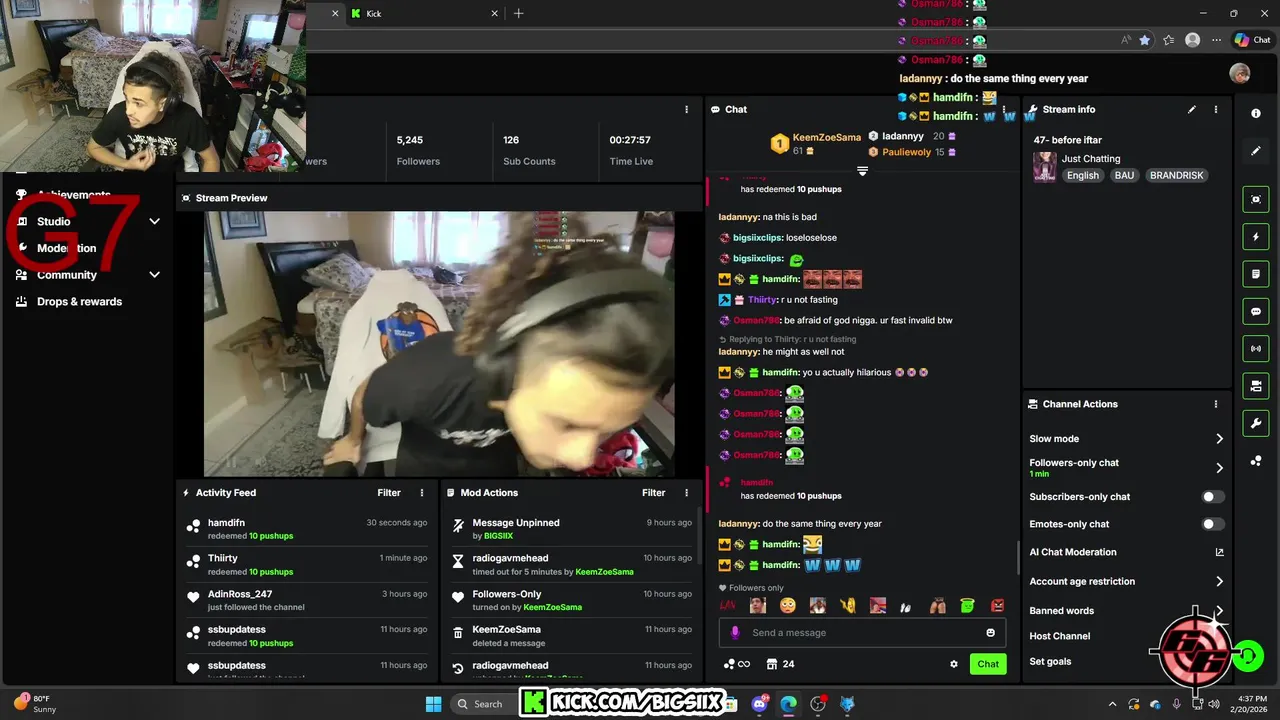Open Mod Actions three-dot menu

click(x=686, y=493)
